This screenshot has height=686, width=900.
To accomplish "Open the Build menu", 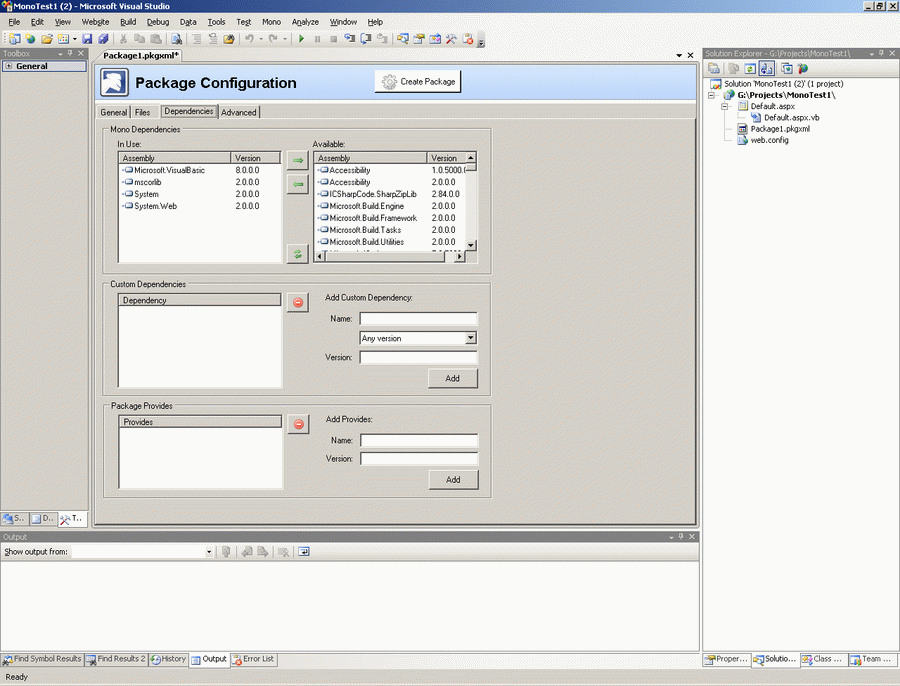I will click(x=128, y=22).
